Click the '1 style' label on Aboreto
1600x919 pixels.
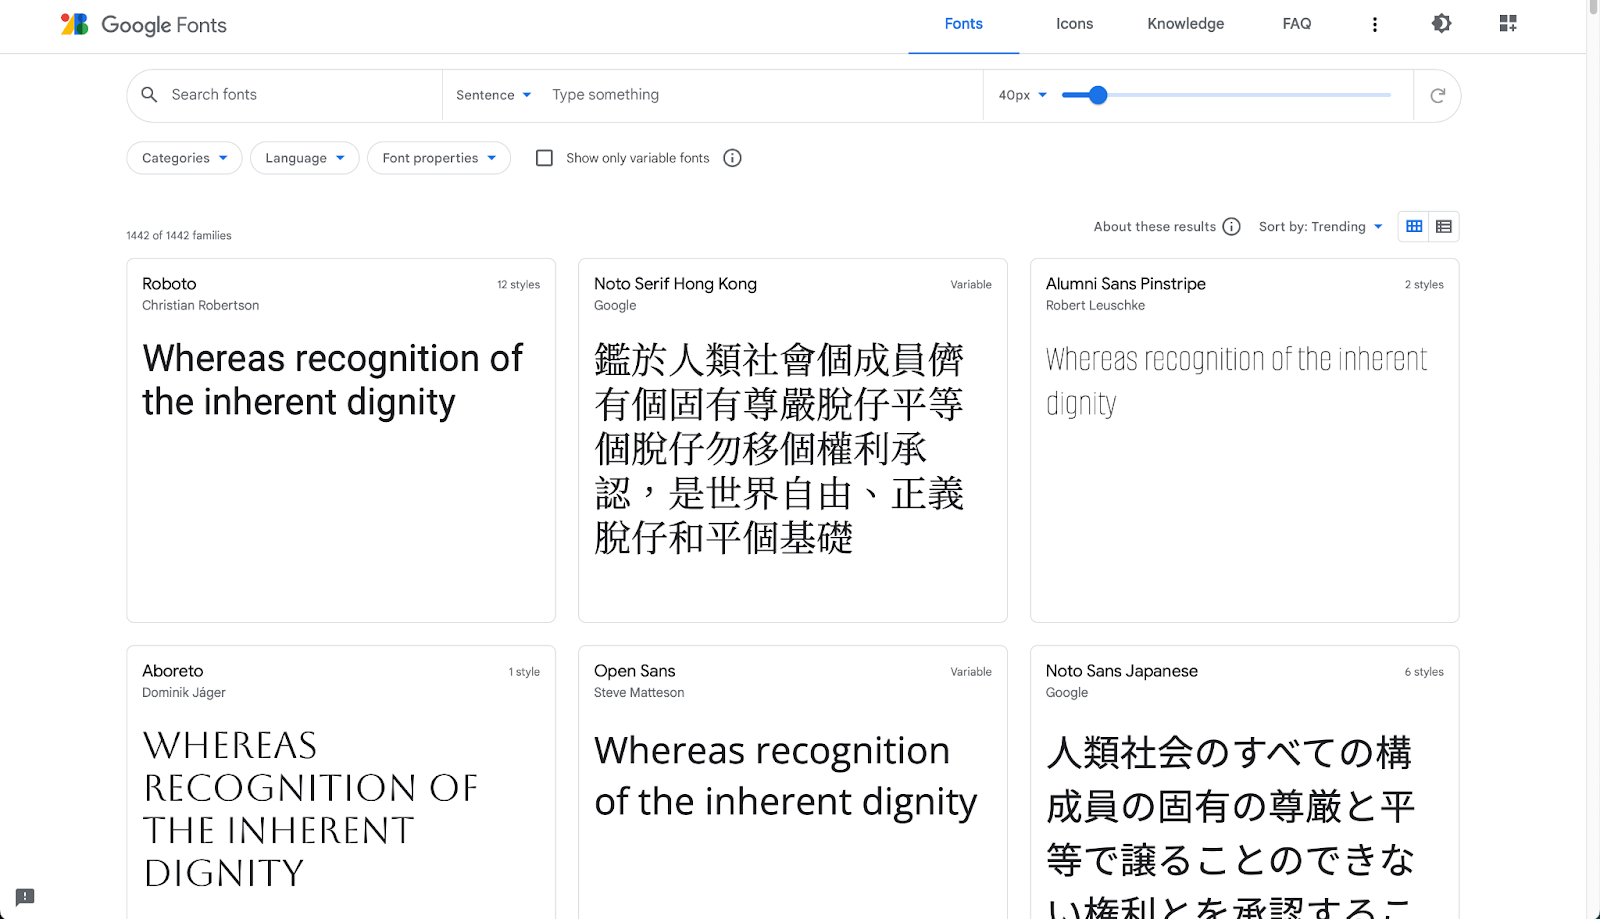524,672
